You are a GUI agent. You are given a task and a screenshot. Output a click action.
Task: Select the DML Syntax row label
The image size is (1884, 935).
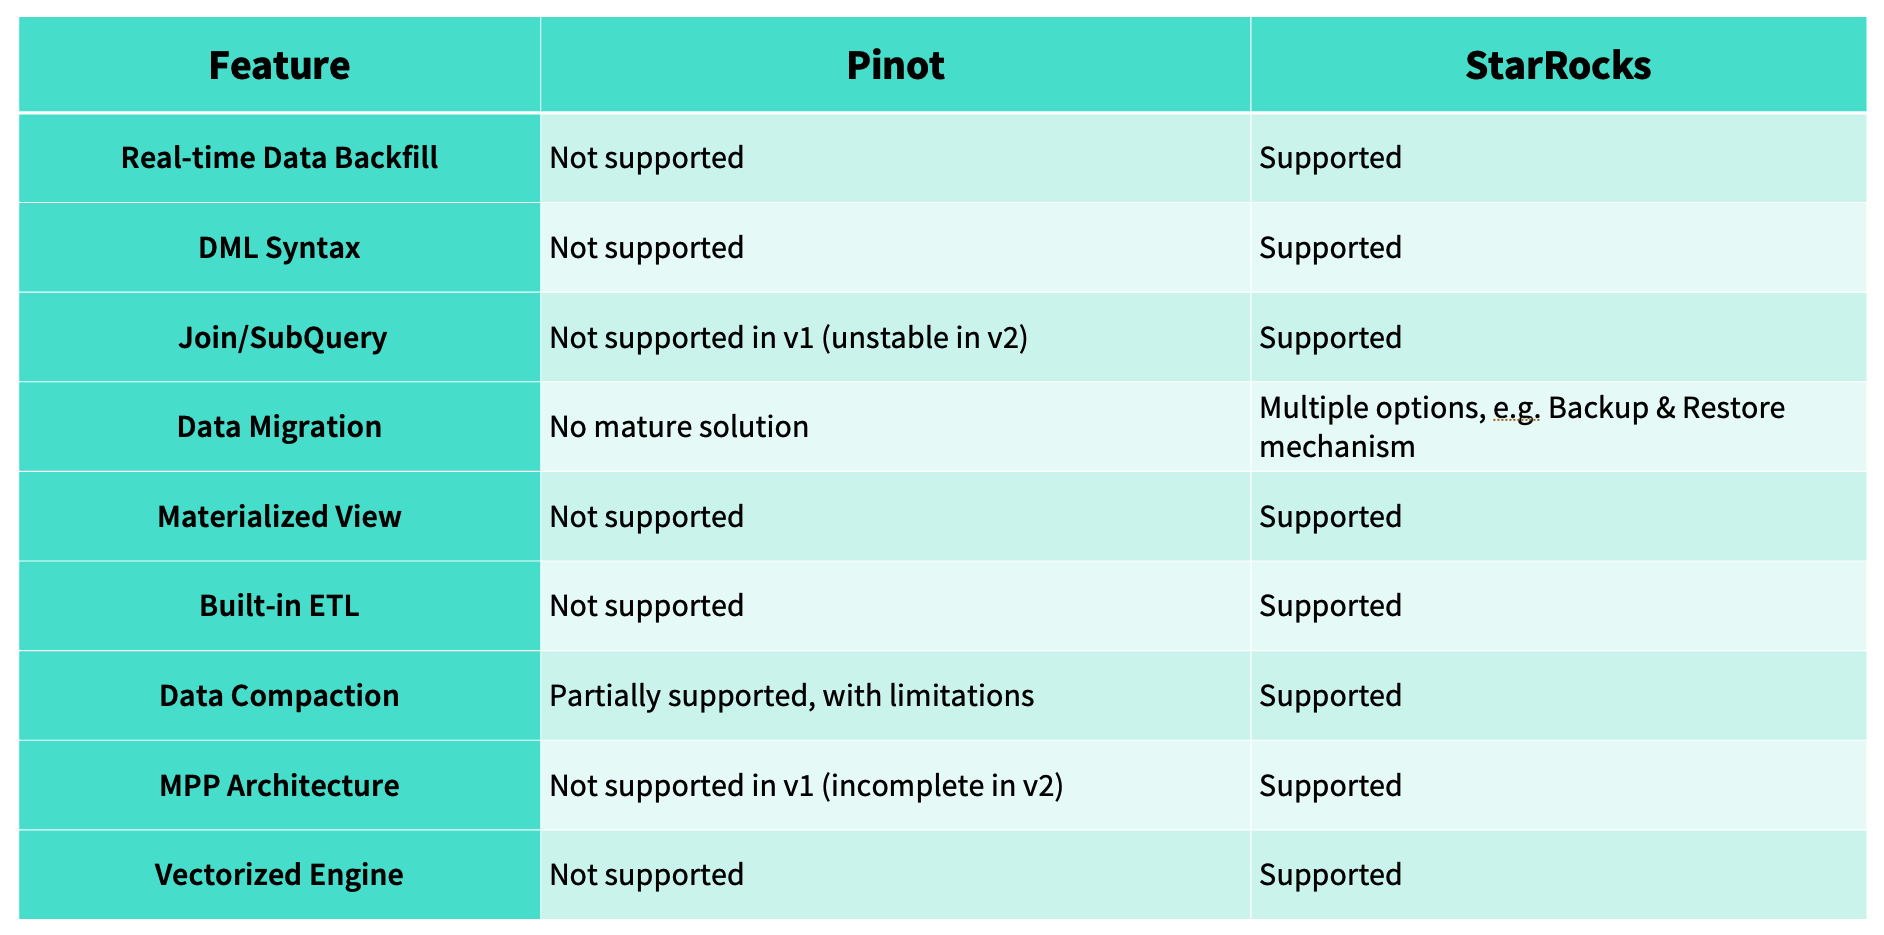(279, 248)
